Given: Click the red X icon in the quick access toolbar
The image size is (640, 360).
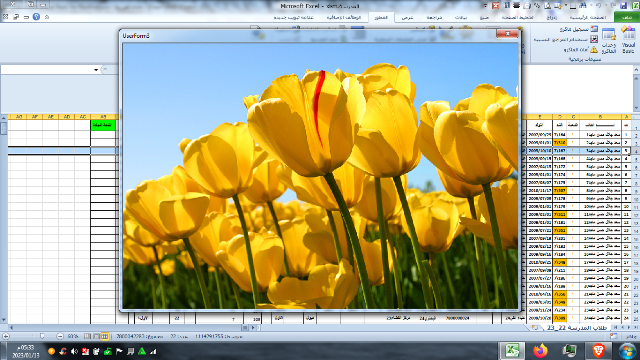Looking at the screenshot, I should point(496,5).
